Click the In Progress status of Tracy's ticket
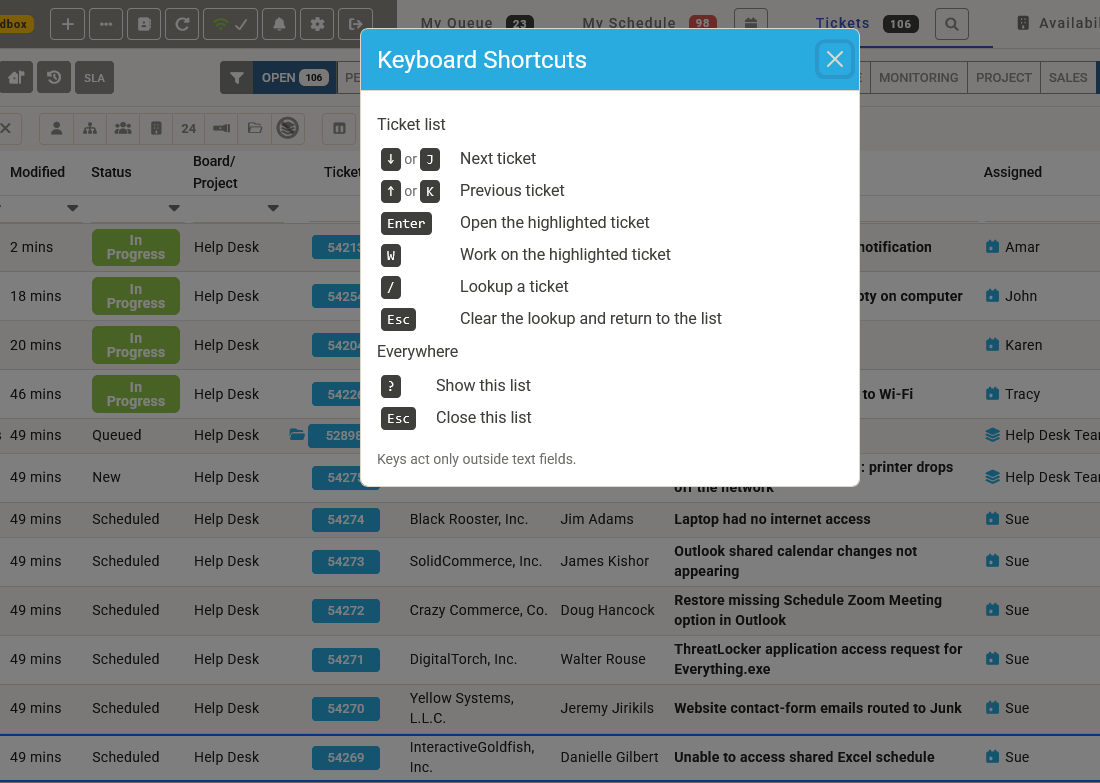 [135, 394]
